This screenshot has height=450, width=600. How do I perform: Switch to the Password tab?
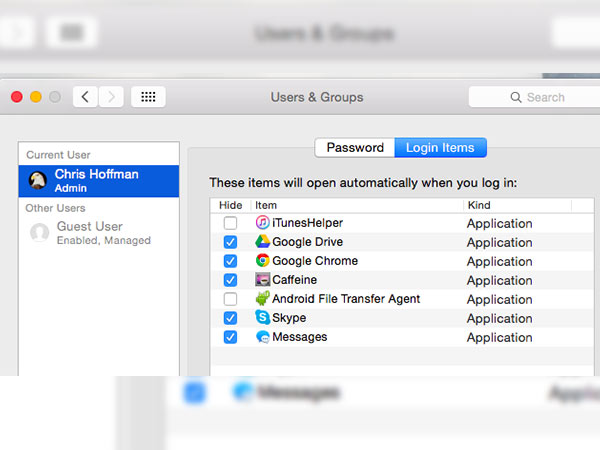355,148
